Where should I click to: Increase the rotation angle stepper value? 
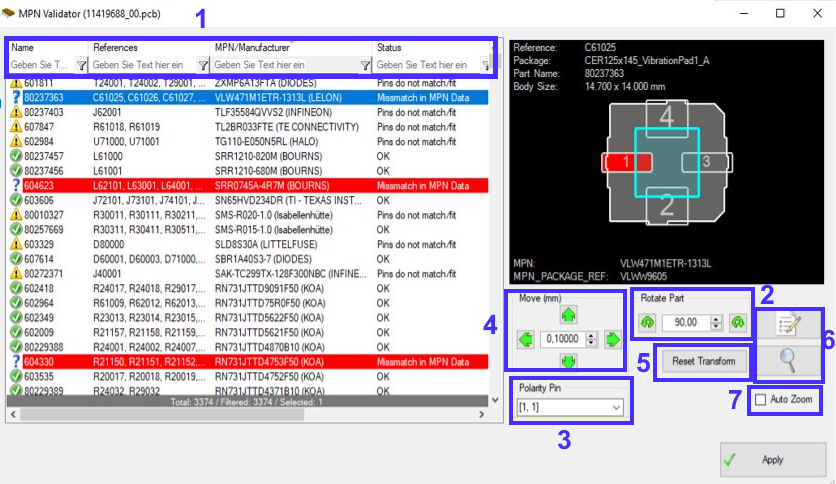coord(717,319)
